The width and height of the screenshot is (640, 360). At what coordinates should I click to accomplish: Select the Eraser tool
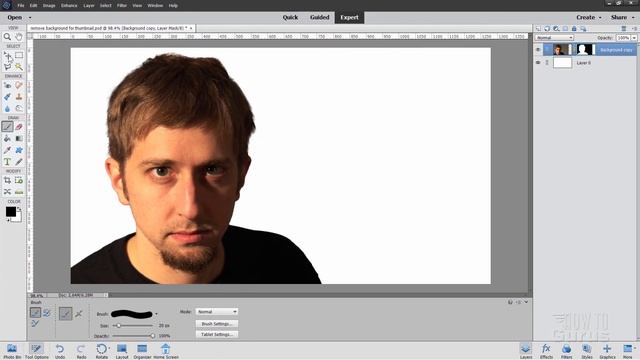[x=19, y=127]
